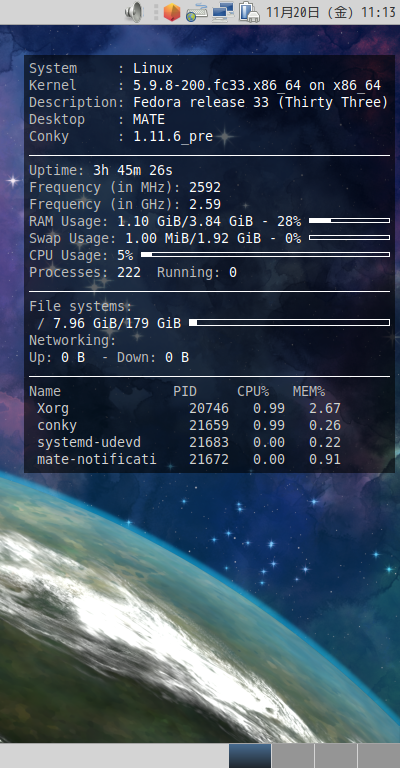Click the "PID" column header
The height and width of the screenshot is (768, 400).
tap(185, 391)
